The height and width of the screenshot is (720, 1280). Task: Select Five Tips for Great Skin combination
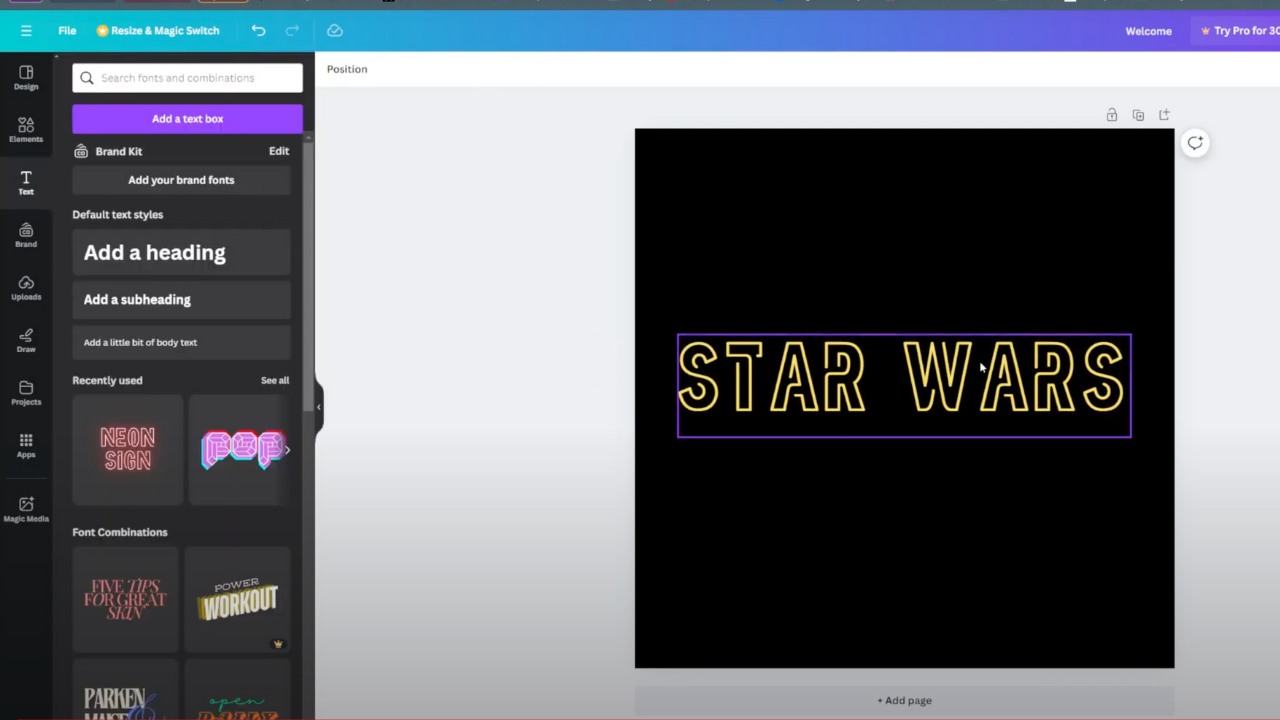[125, 600]
